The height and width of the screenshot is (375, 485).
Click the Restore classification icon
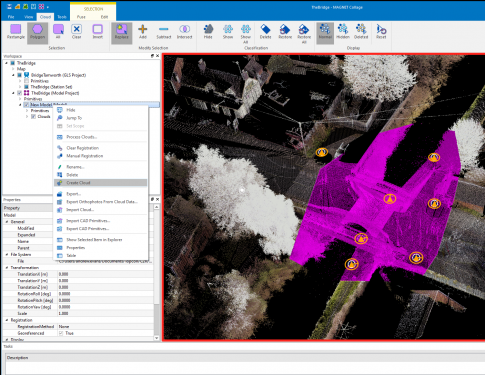(285, 32)
